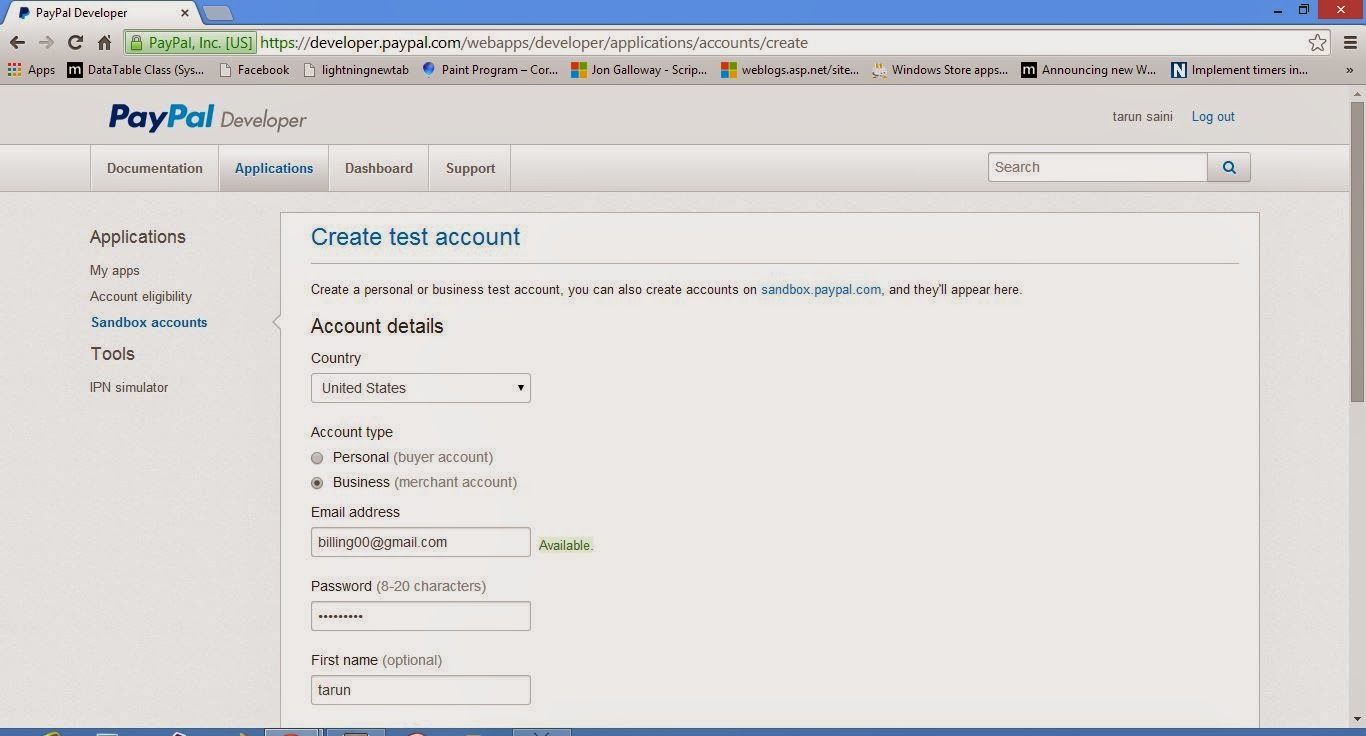Open the Country dropdown showing United States
Viewport: 1366px width, 736px height.
coord(421,388)
